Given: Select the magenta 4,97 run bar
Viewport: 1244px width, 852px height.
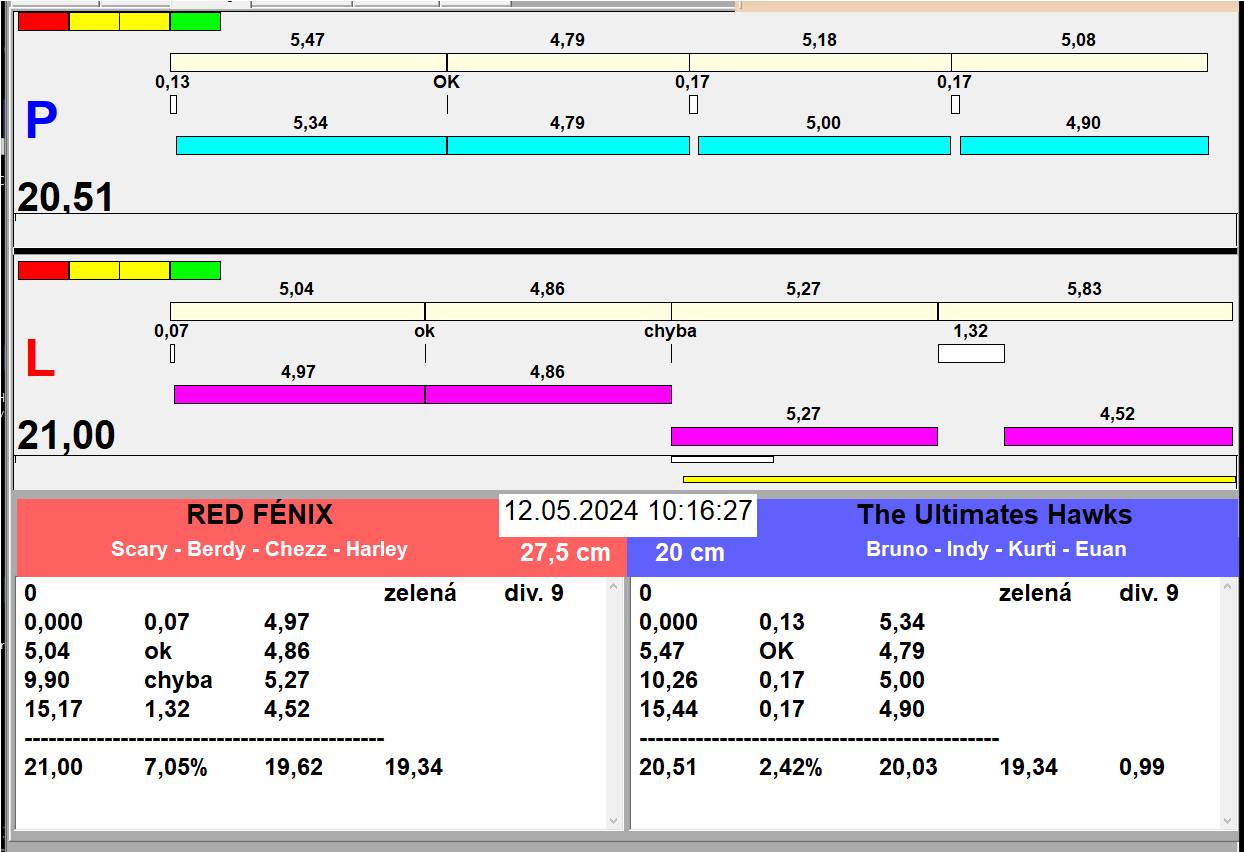Looking at the screenshot, I should click(299, 394).
